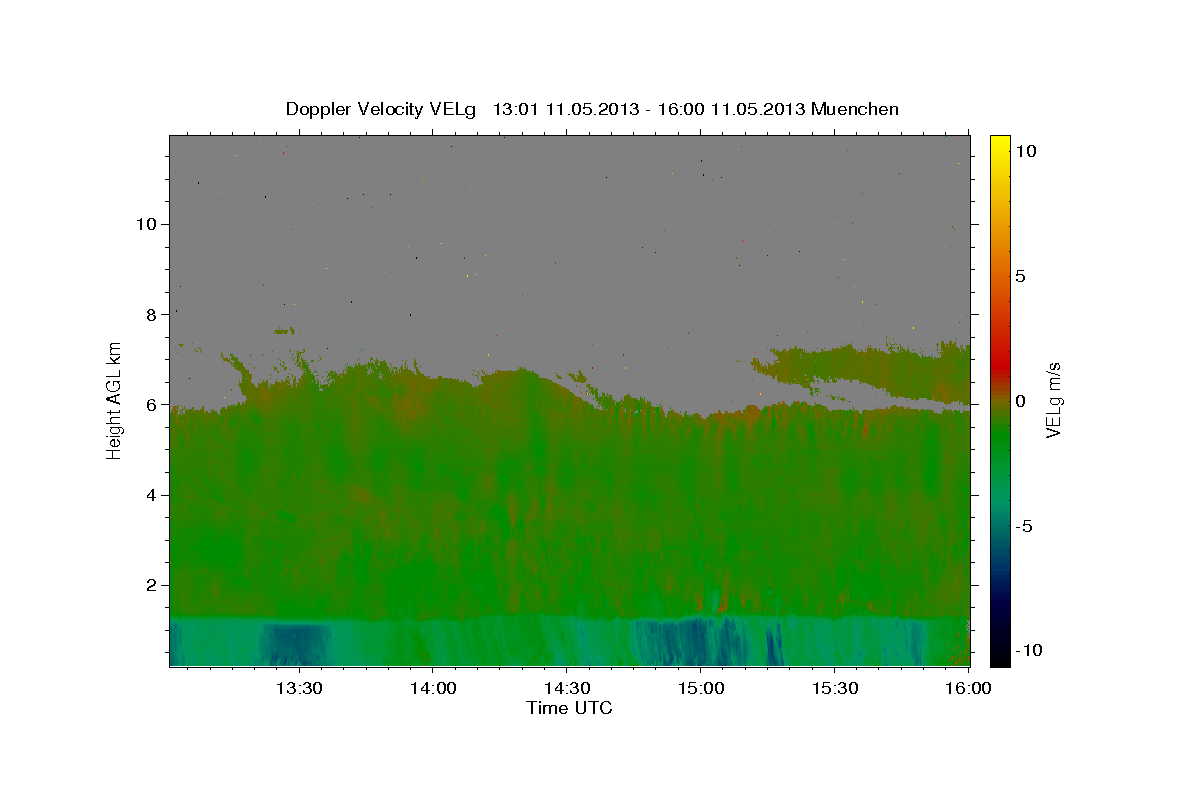Viewport: 1200px width, 800px height.
Task: Click the colorbar value -5 label
Action: (x=1023, y=526)
